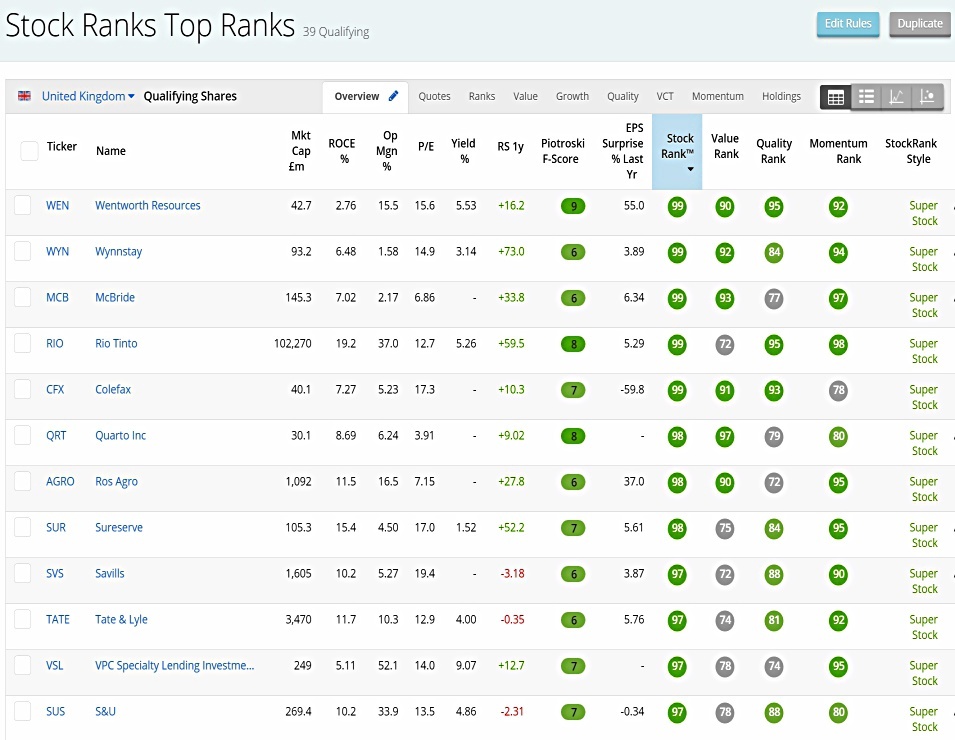This screenshot has height=740, width=955.
Task: Open the Tate & Lyle company link
Action: pyautogui.click(x=121, y=619)
